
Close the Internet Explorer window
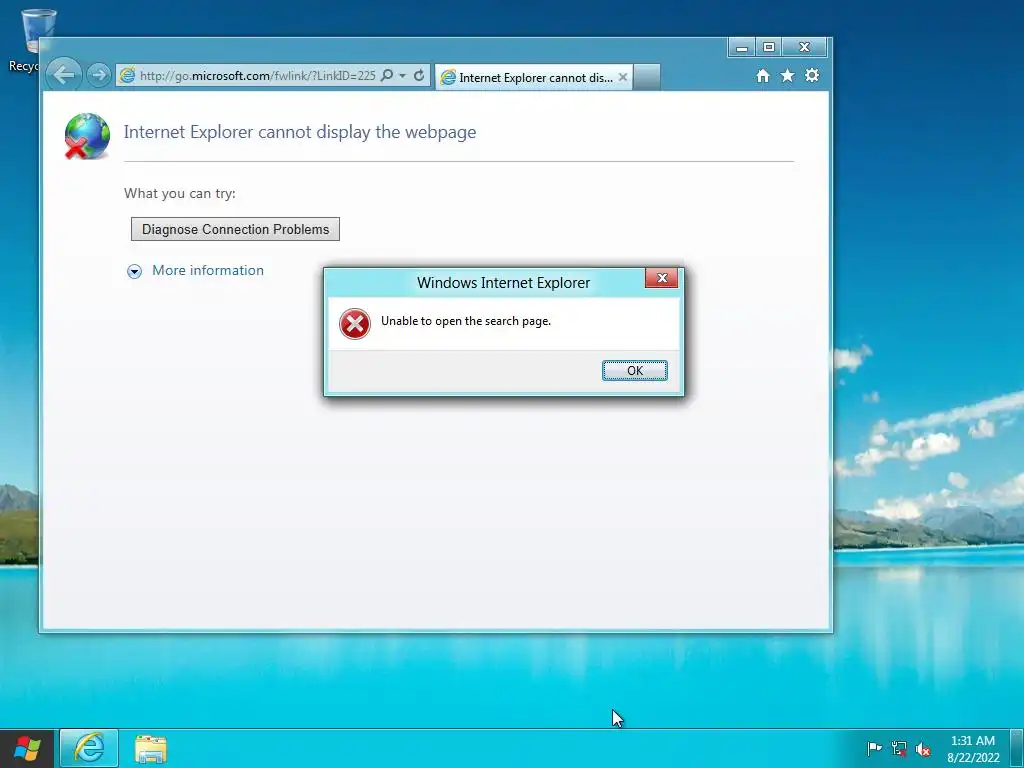pyautogui.click(x=805, y=47)
